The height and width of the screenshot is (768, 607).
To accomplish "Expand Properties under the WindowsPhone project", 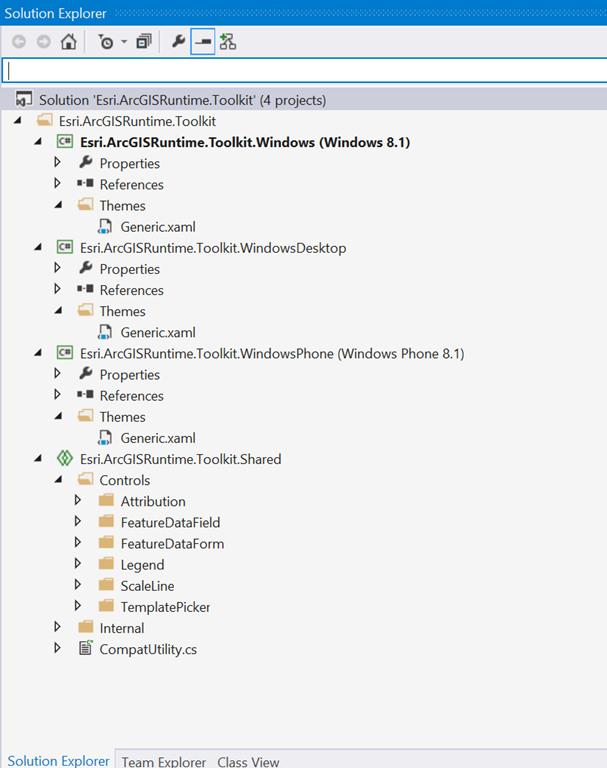I will (x=57, y=374).
